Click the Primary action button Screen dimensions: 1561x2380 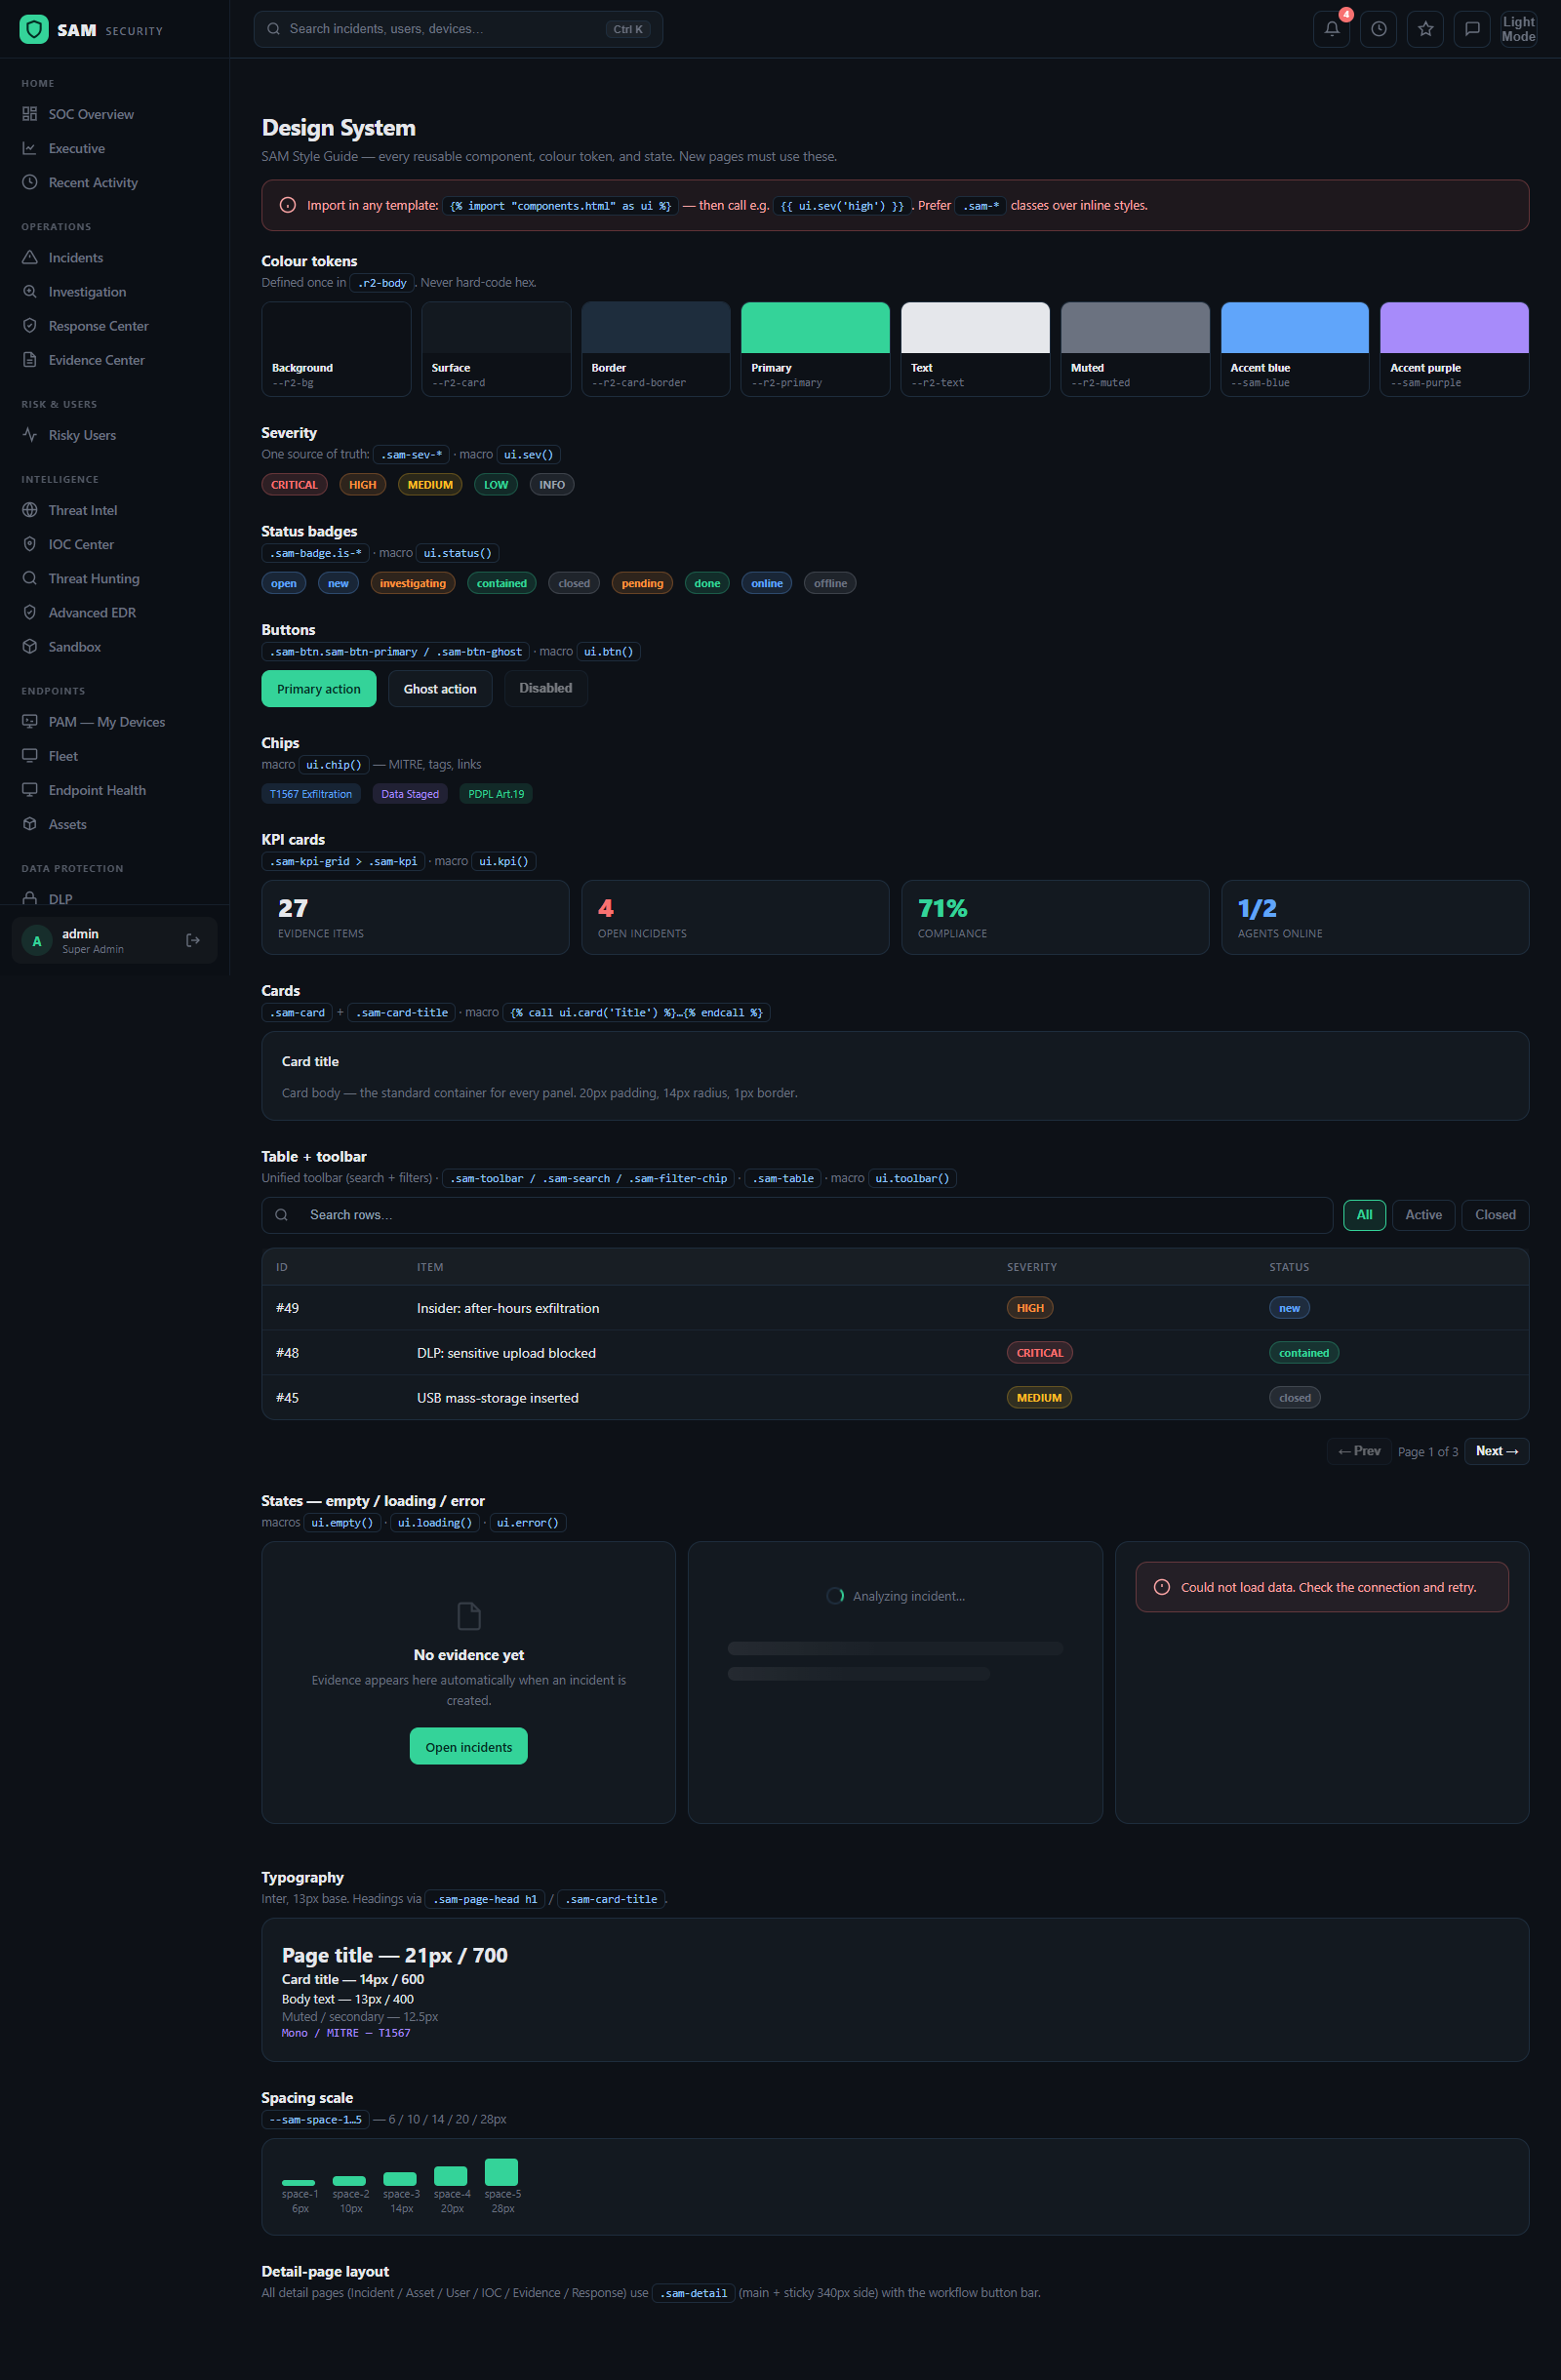(x=319, y=688)
